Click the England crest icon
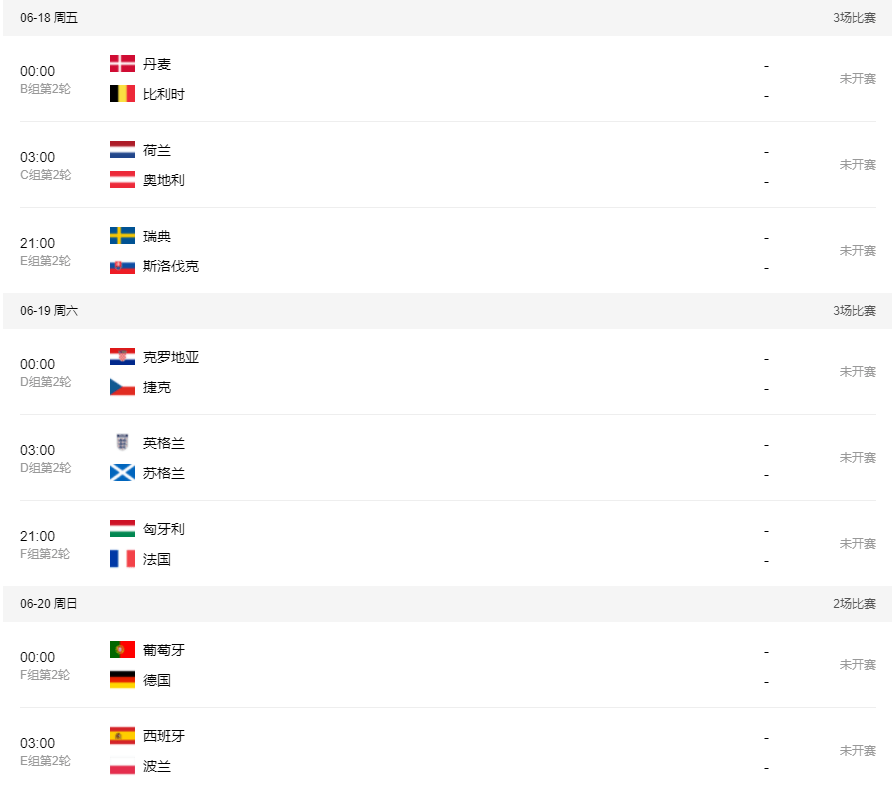This screenshot has height=793, width=892. [x=122, y=443]
